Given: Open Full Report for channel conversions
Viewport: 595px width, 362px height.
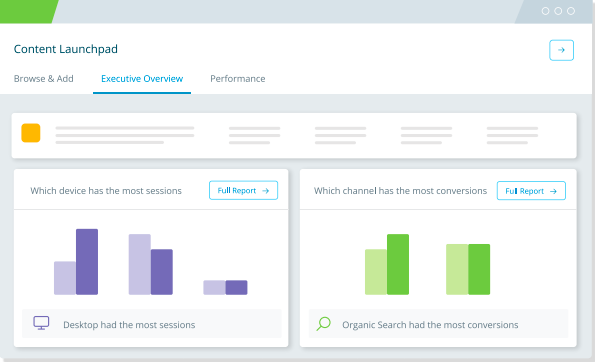Looking at the screenshot, I should pos(531,191).
